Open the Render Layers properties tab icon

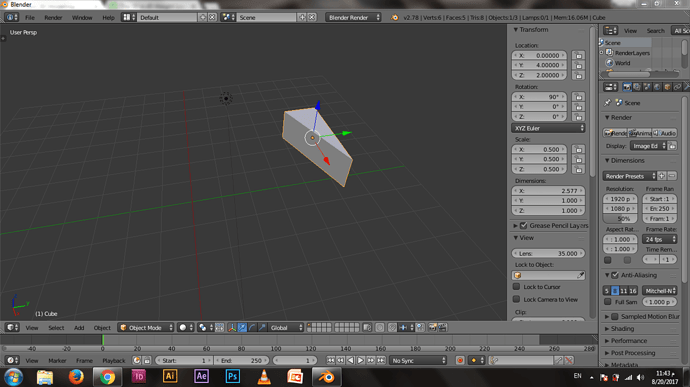point(637,87)
